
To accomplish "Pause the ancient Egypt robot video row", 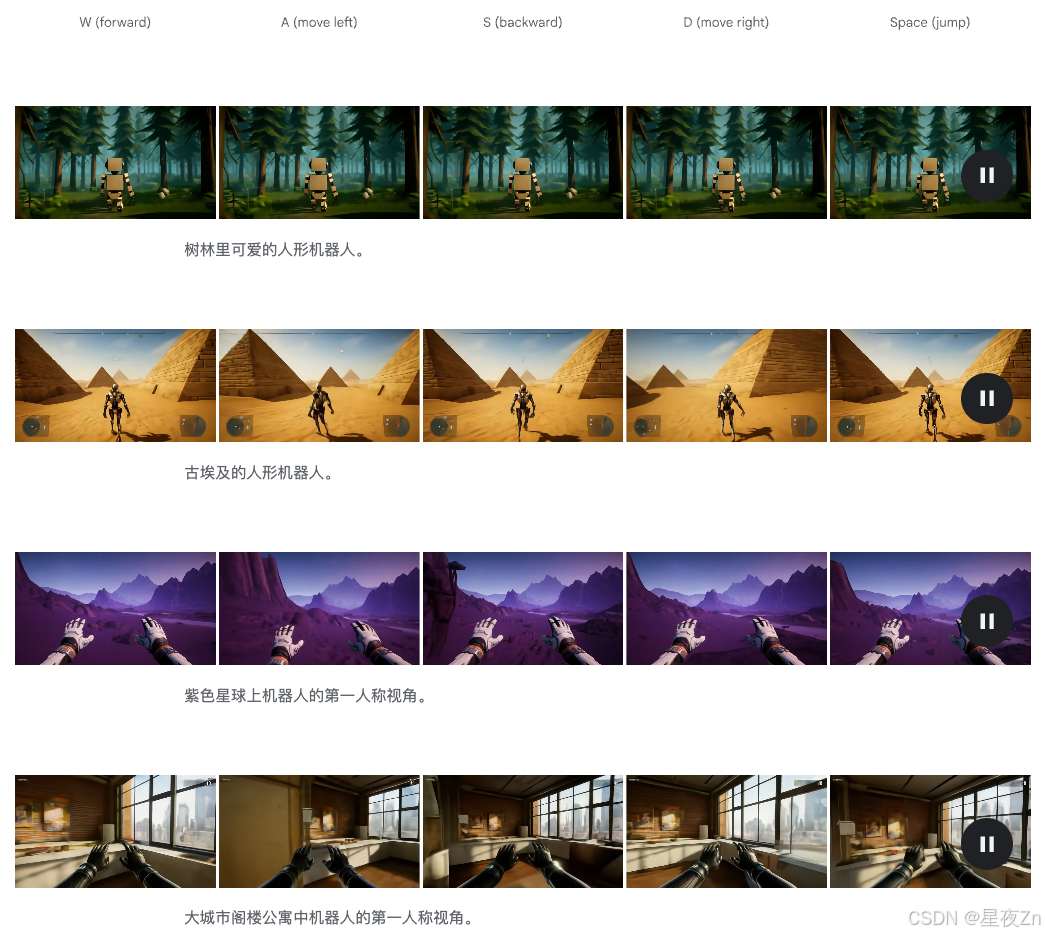I will pyautogui.click(x=986, y=399).
